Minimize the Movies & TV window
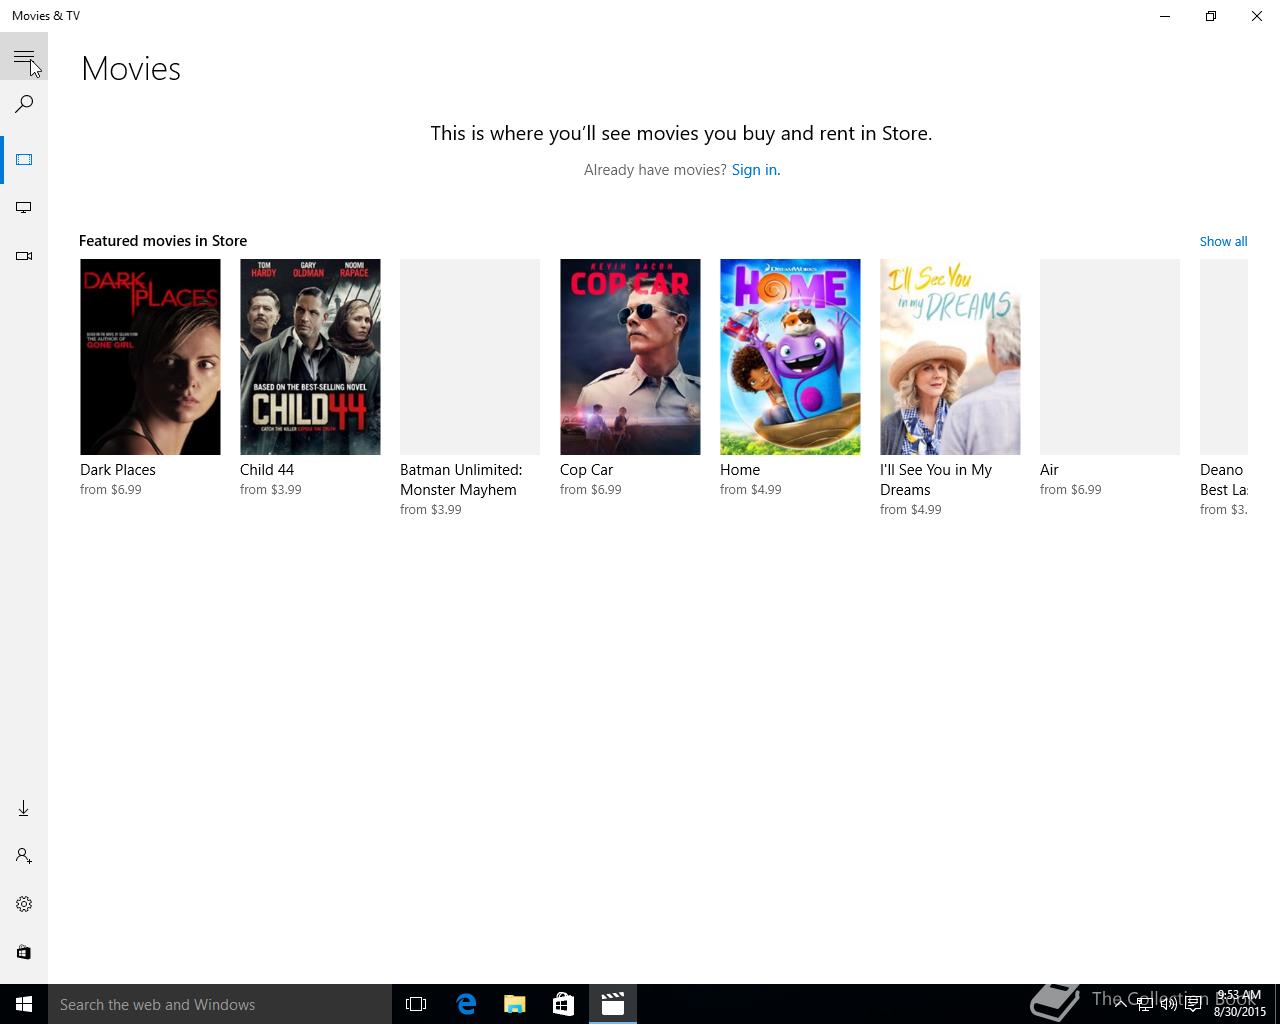This screenshot has width=1280, height=1024. point(1165,16)
